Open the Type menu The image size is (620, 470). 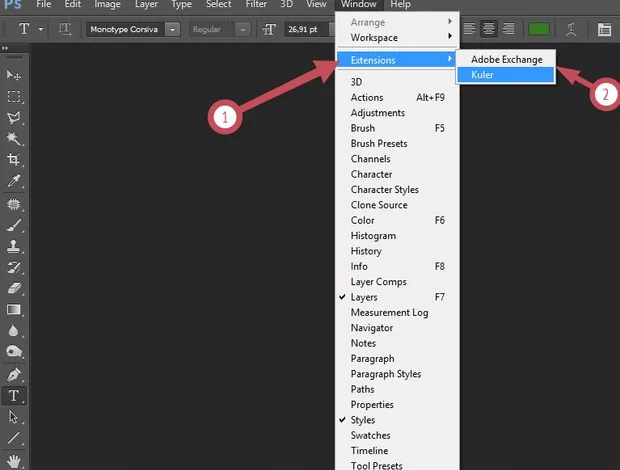pos(181,4)
